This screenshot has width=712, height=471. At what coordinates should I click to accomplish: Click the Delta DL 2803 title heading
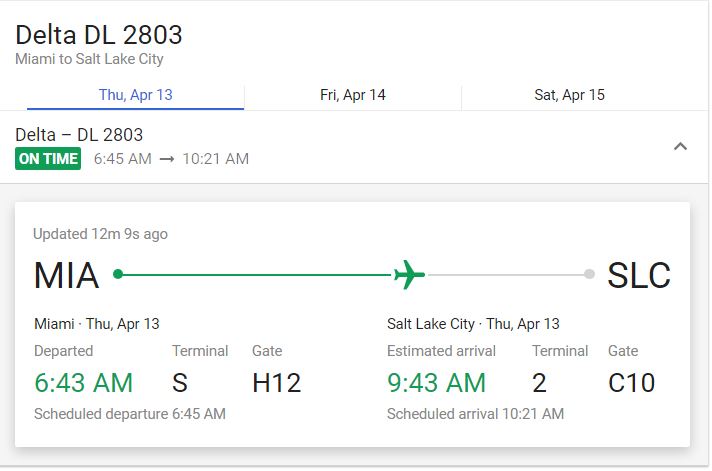tap(99, 35)
